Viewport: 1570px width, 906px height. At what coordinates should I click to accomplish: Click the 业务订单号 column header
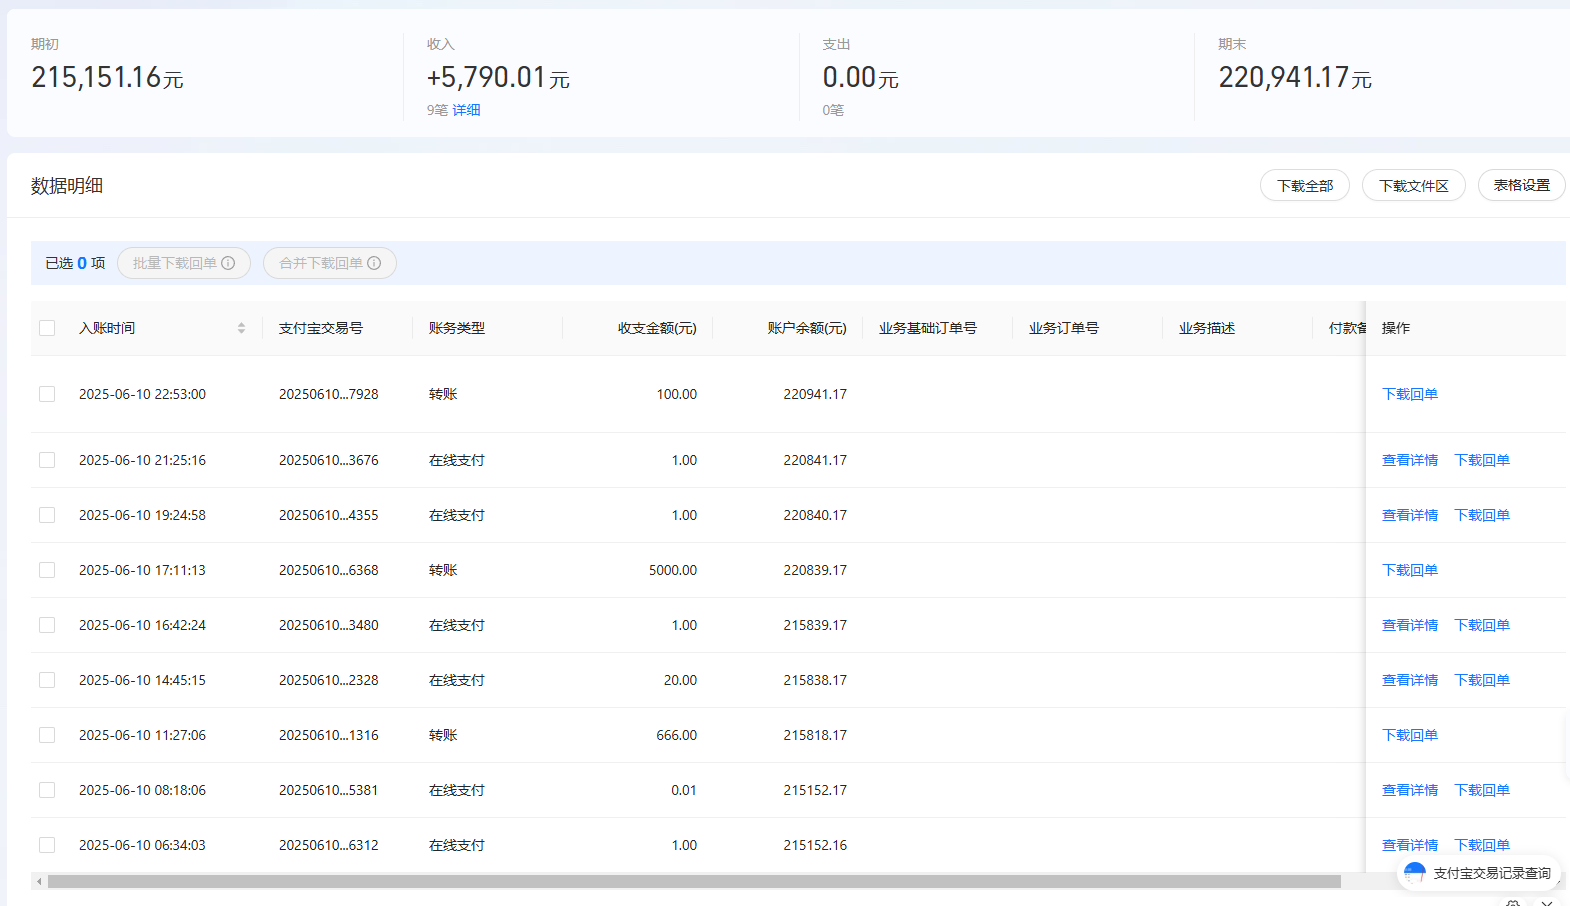[1064, 328]
